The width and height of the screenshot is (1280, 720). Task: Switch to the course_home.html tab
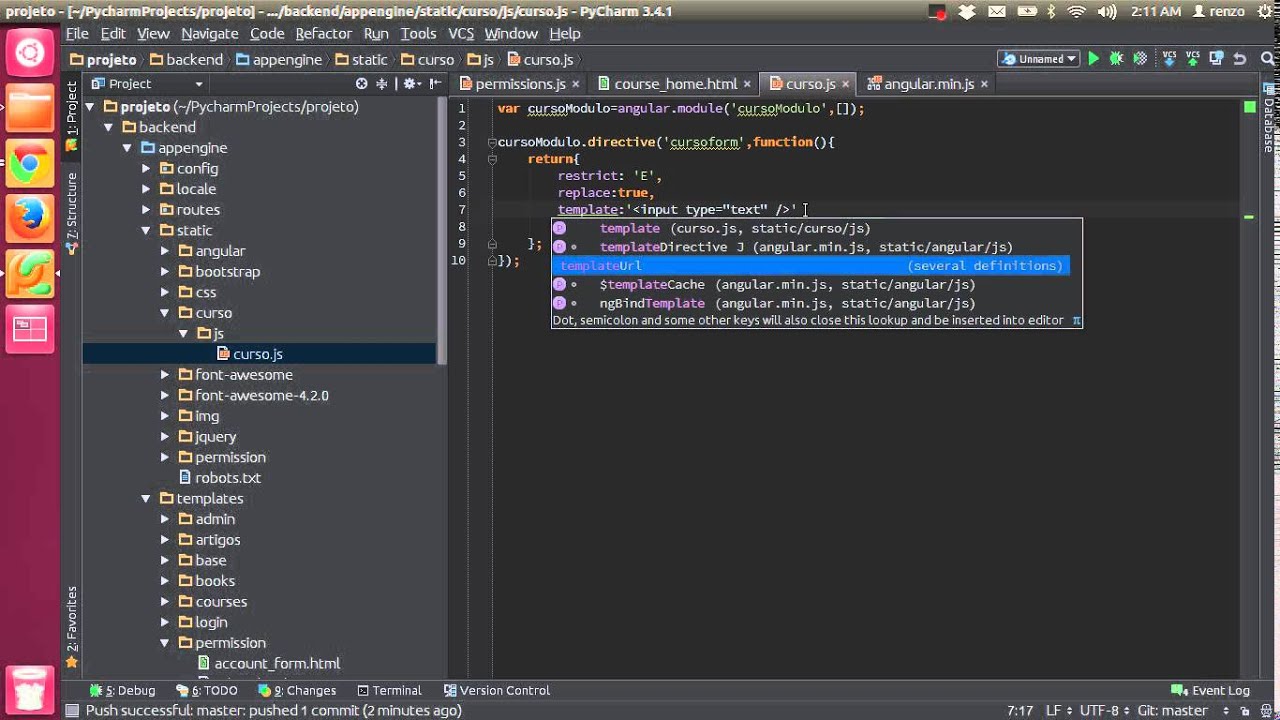click(675, 84)
